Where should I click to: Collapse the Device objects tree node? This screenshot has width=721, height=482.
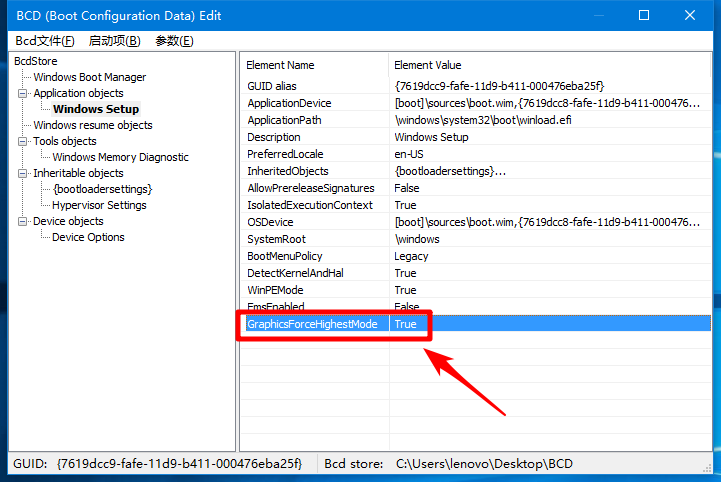24,221
